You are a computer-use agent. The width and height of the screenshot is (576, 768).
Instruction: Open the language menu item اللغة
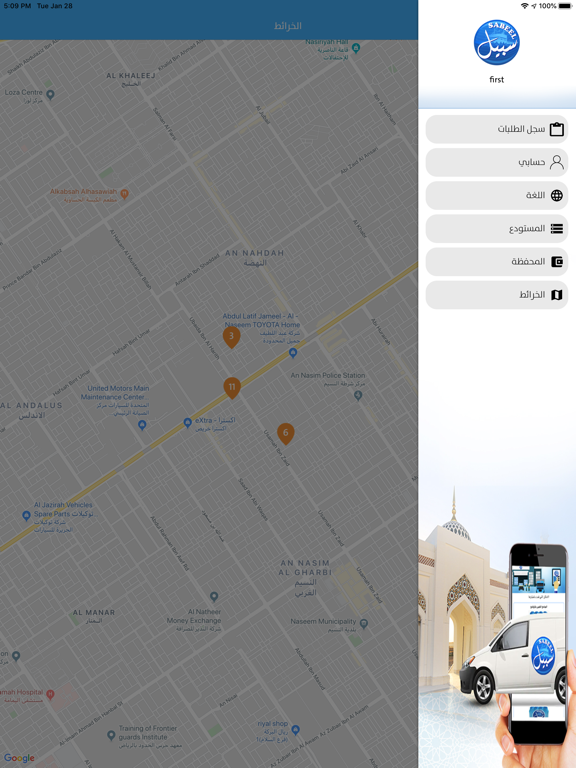[497, 195]
